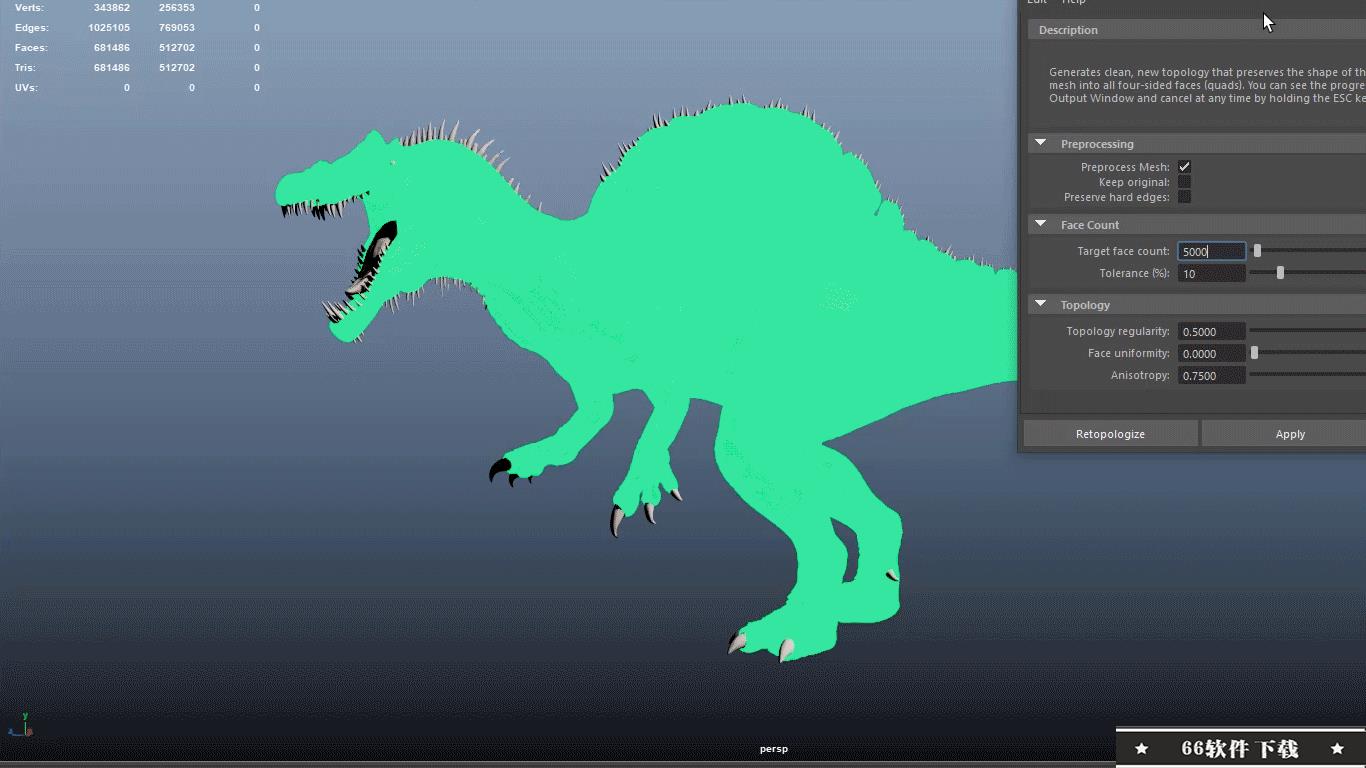Click the Preprocessing section title
Screen dimensions: 1366x768
pyautogui.click(x=1097, y=144)
